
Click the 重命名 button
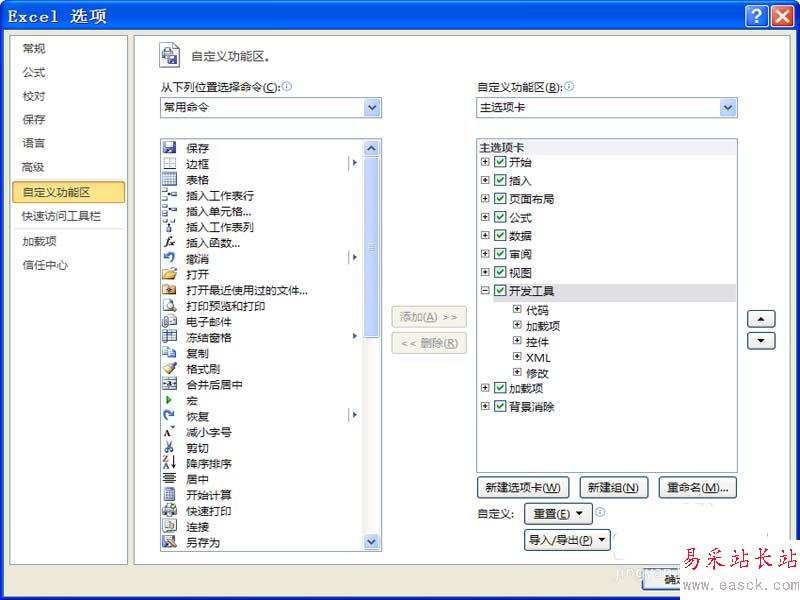(697, 488)
